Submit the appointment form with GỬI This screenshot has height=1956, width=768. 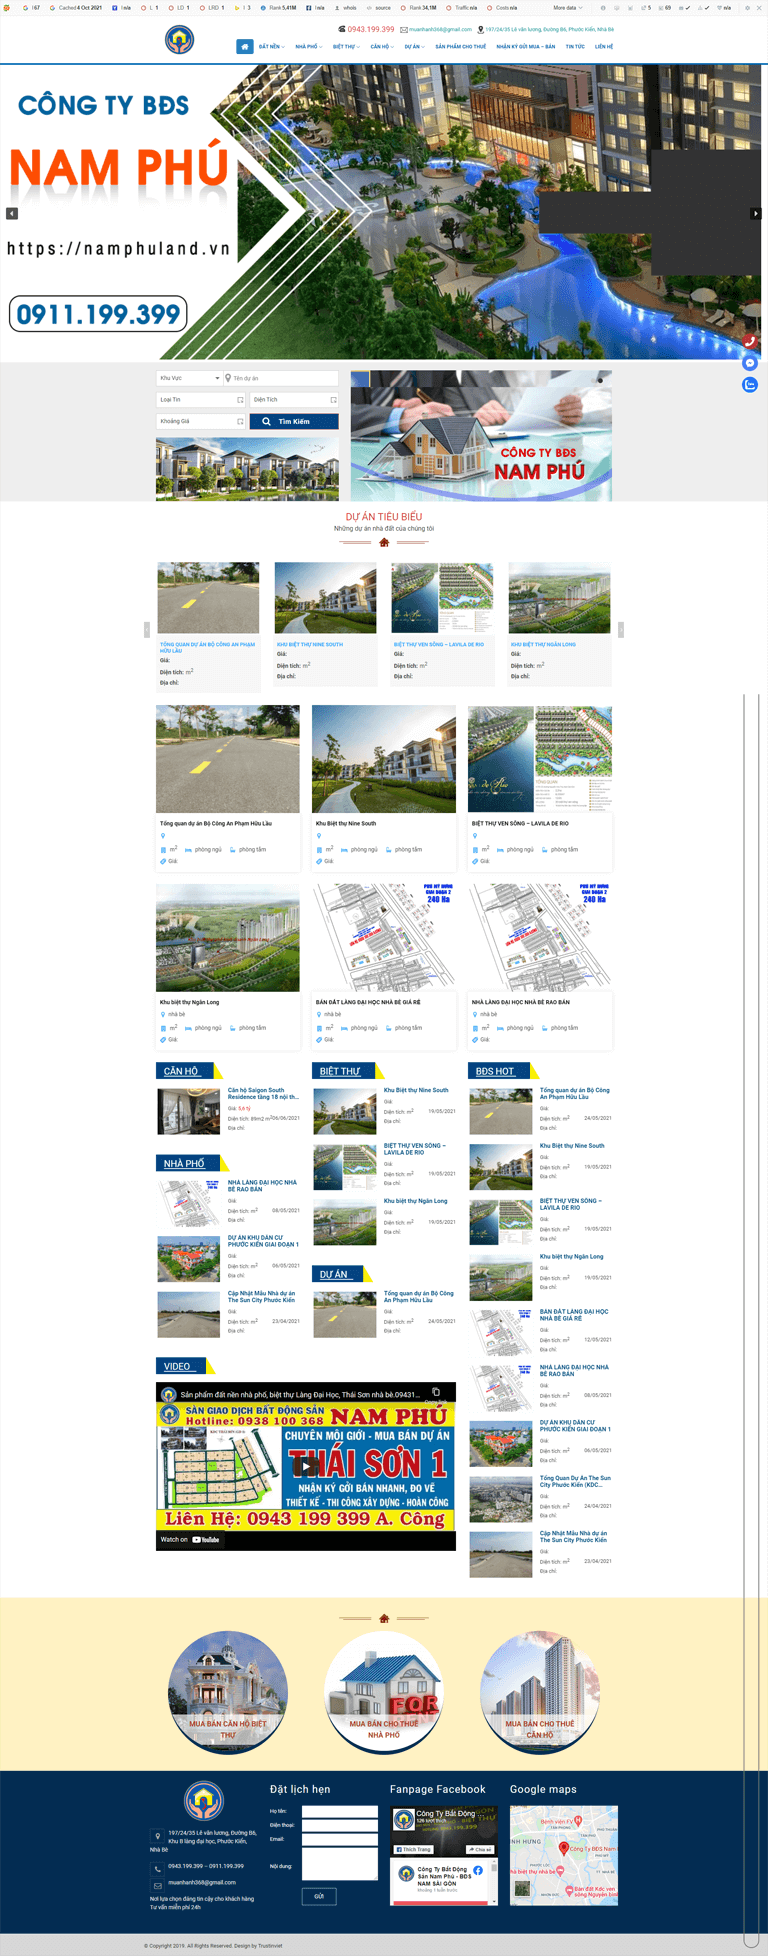click(319, 1896)
